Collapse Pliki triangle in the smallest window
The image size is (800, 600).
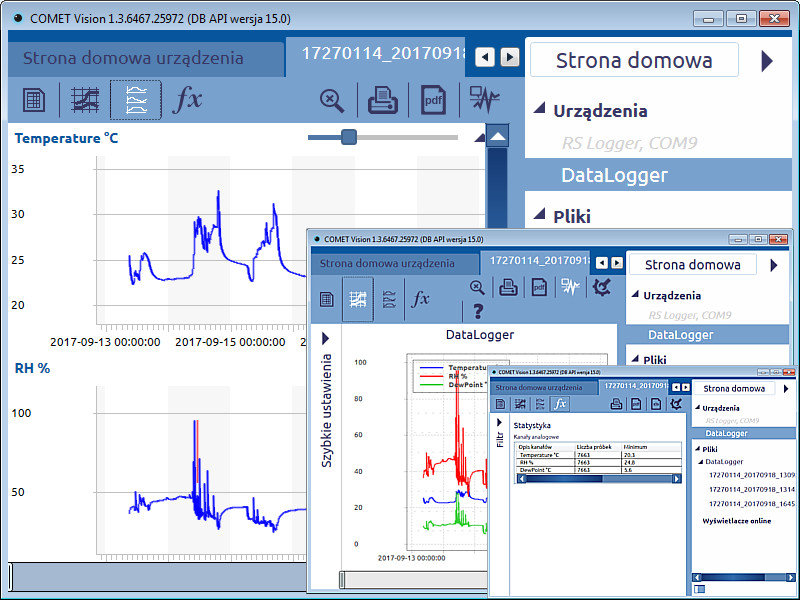[x=697, y=448]
